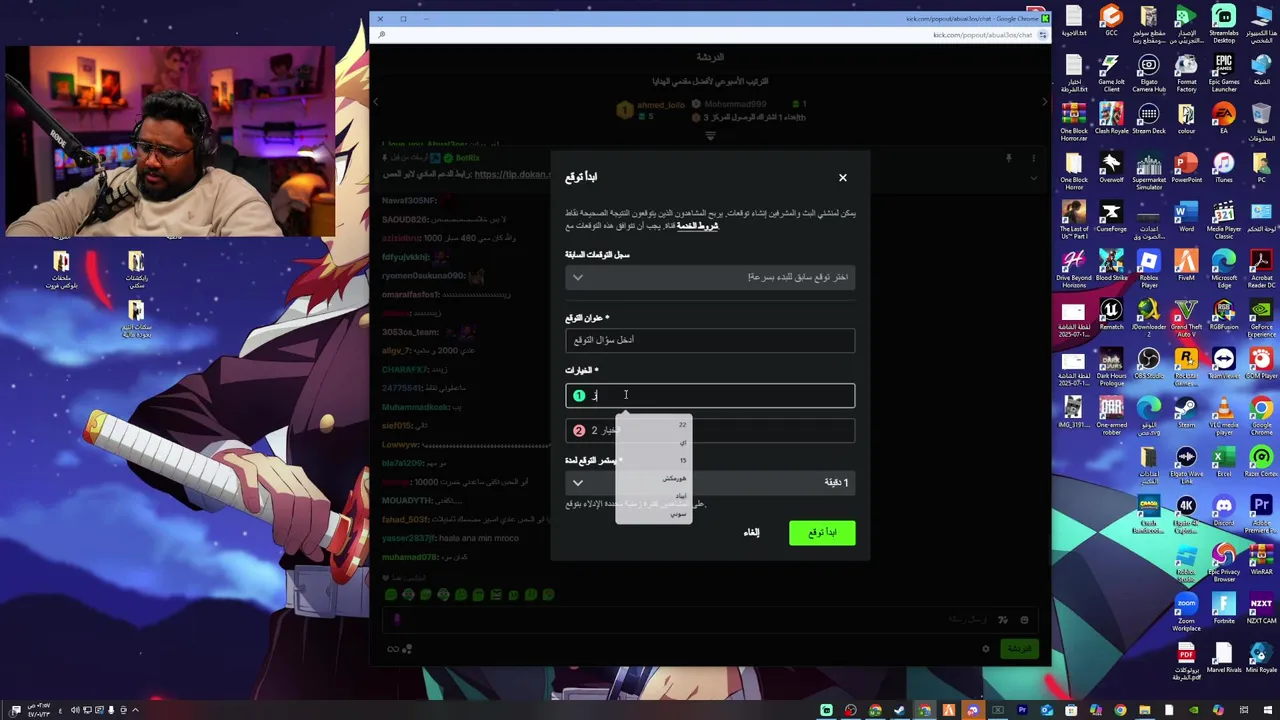The width and height of the screenshot is (1280, 720).
Task: Launch Epic Games Launcher shortcut
Action: pyautogui.click(x=1224, y=73)
